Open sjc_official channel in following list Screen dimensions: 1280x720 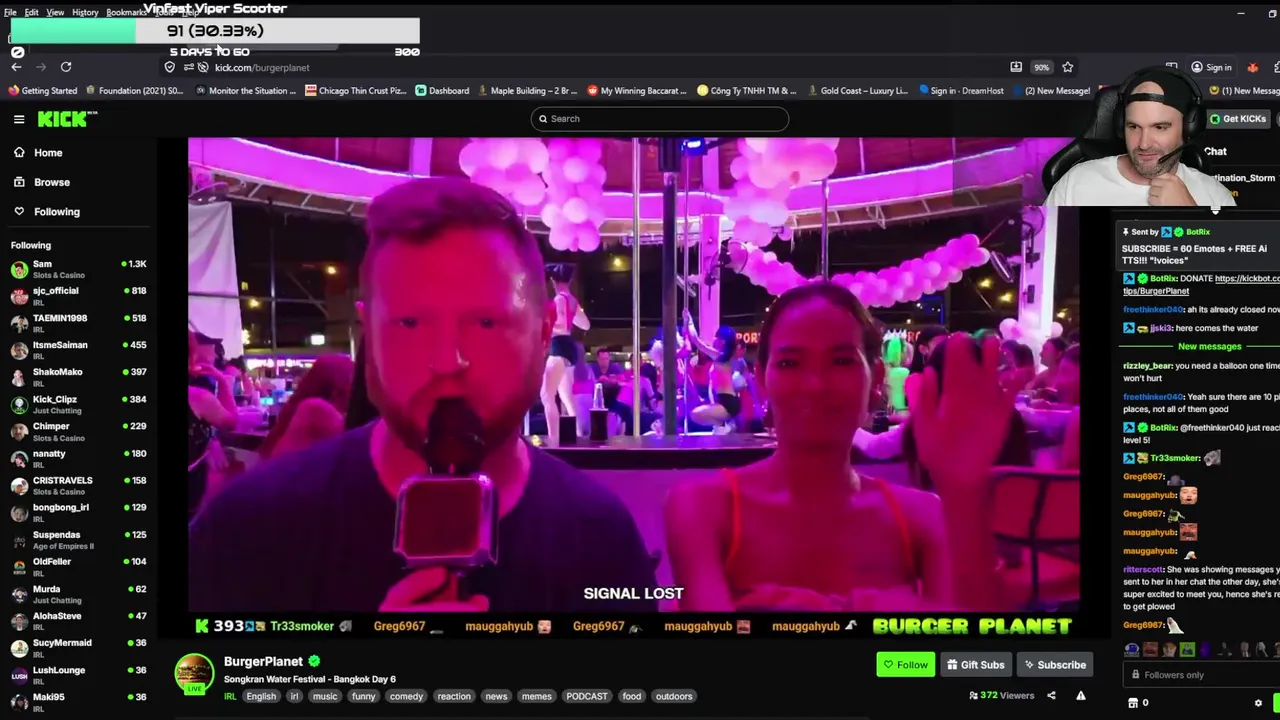(x=78, y=296)
